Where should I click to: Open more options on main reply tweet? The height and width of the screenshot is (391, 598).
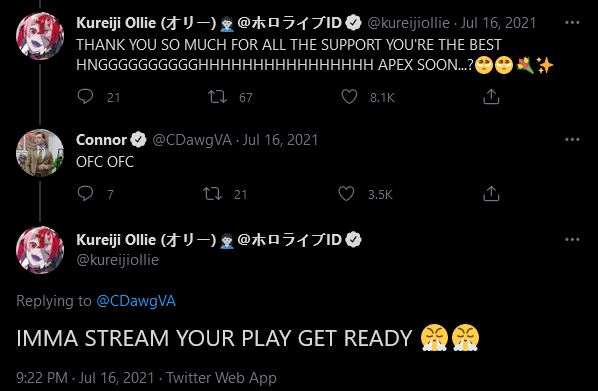572,240
